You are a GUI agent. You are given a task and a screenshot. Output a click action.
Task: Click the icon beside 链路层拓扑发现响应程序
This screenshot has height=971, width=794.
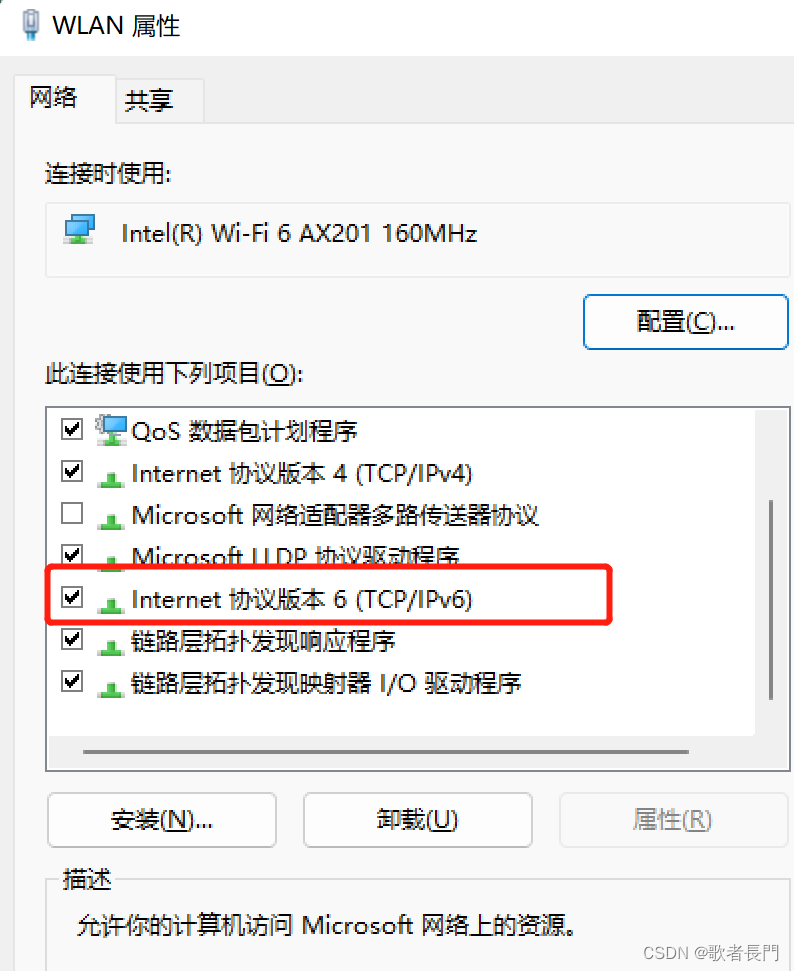(111, 647)
